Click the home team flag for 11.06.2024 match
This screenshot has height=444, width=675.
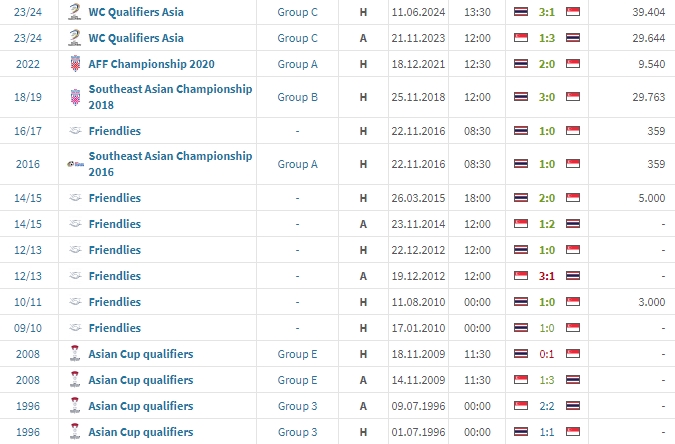[x=521, y=12]
